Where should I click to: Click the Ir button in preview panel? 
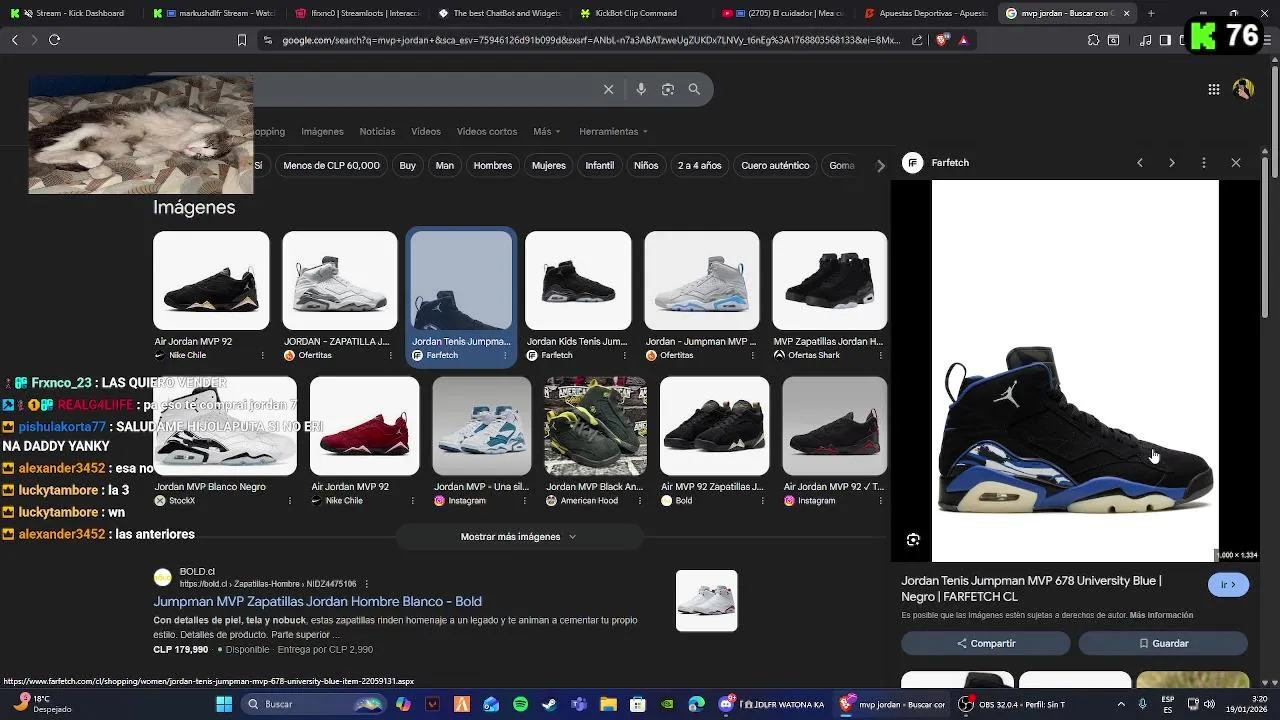click(x=1228, y=585)
